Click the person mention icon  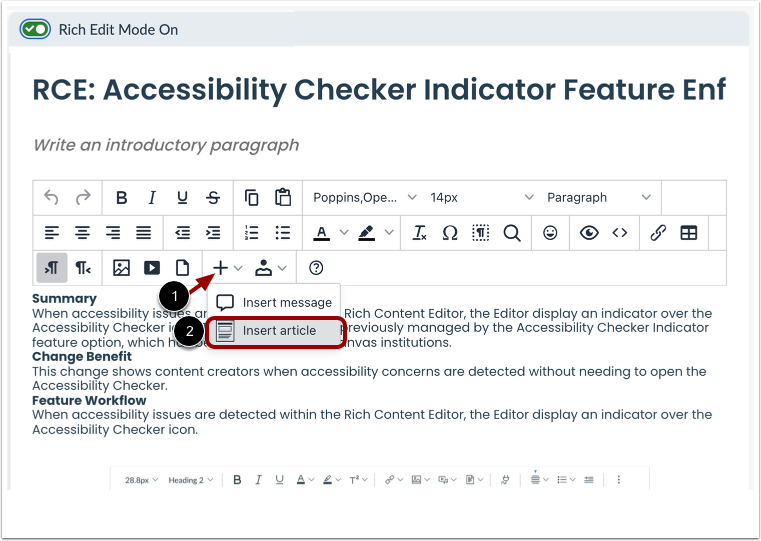264,268
